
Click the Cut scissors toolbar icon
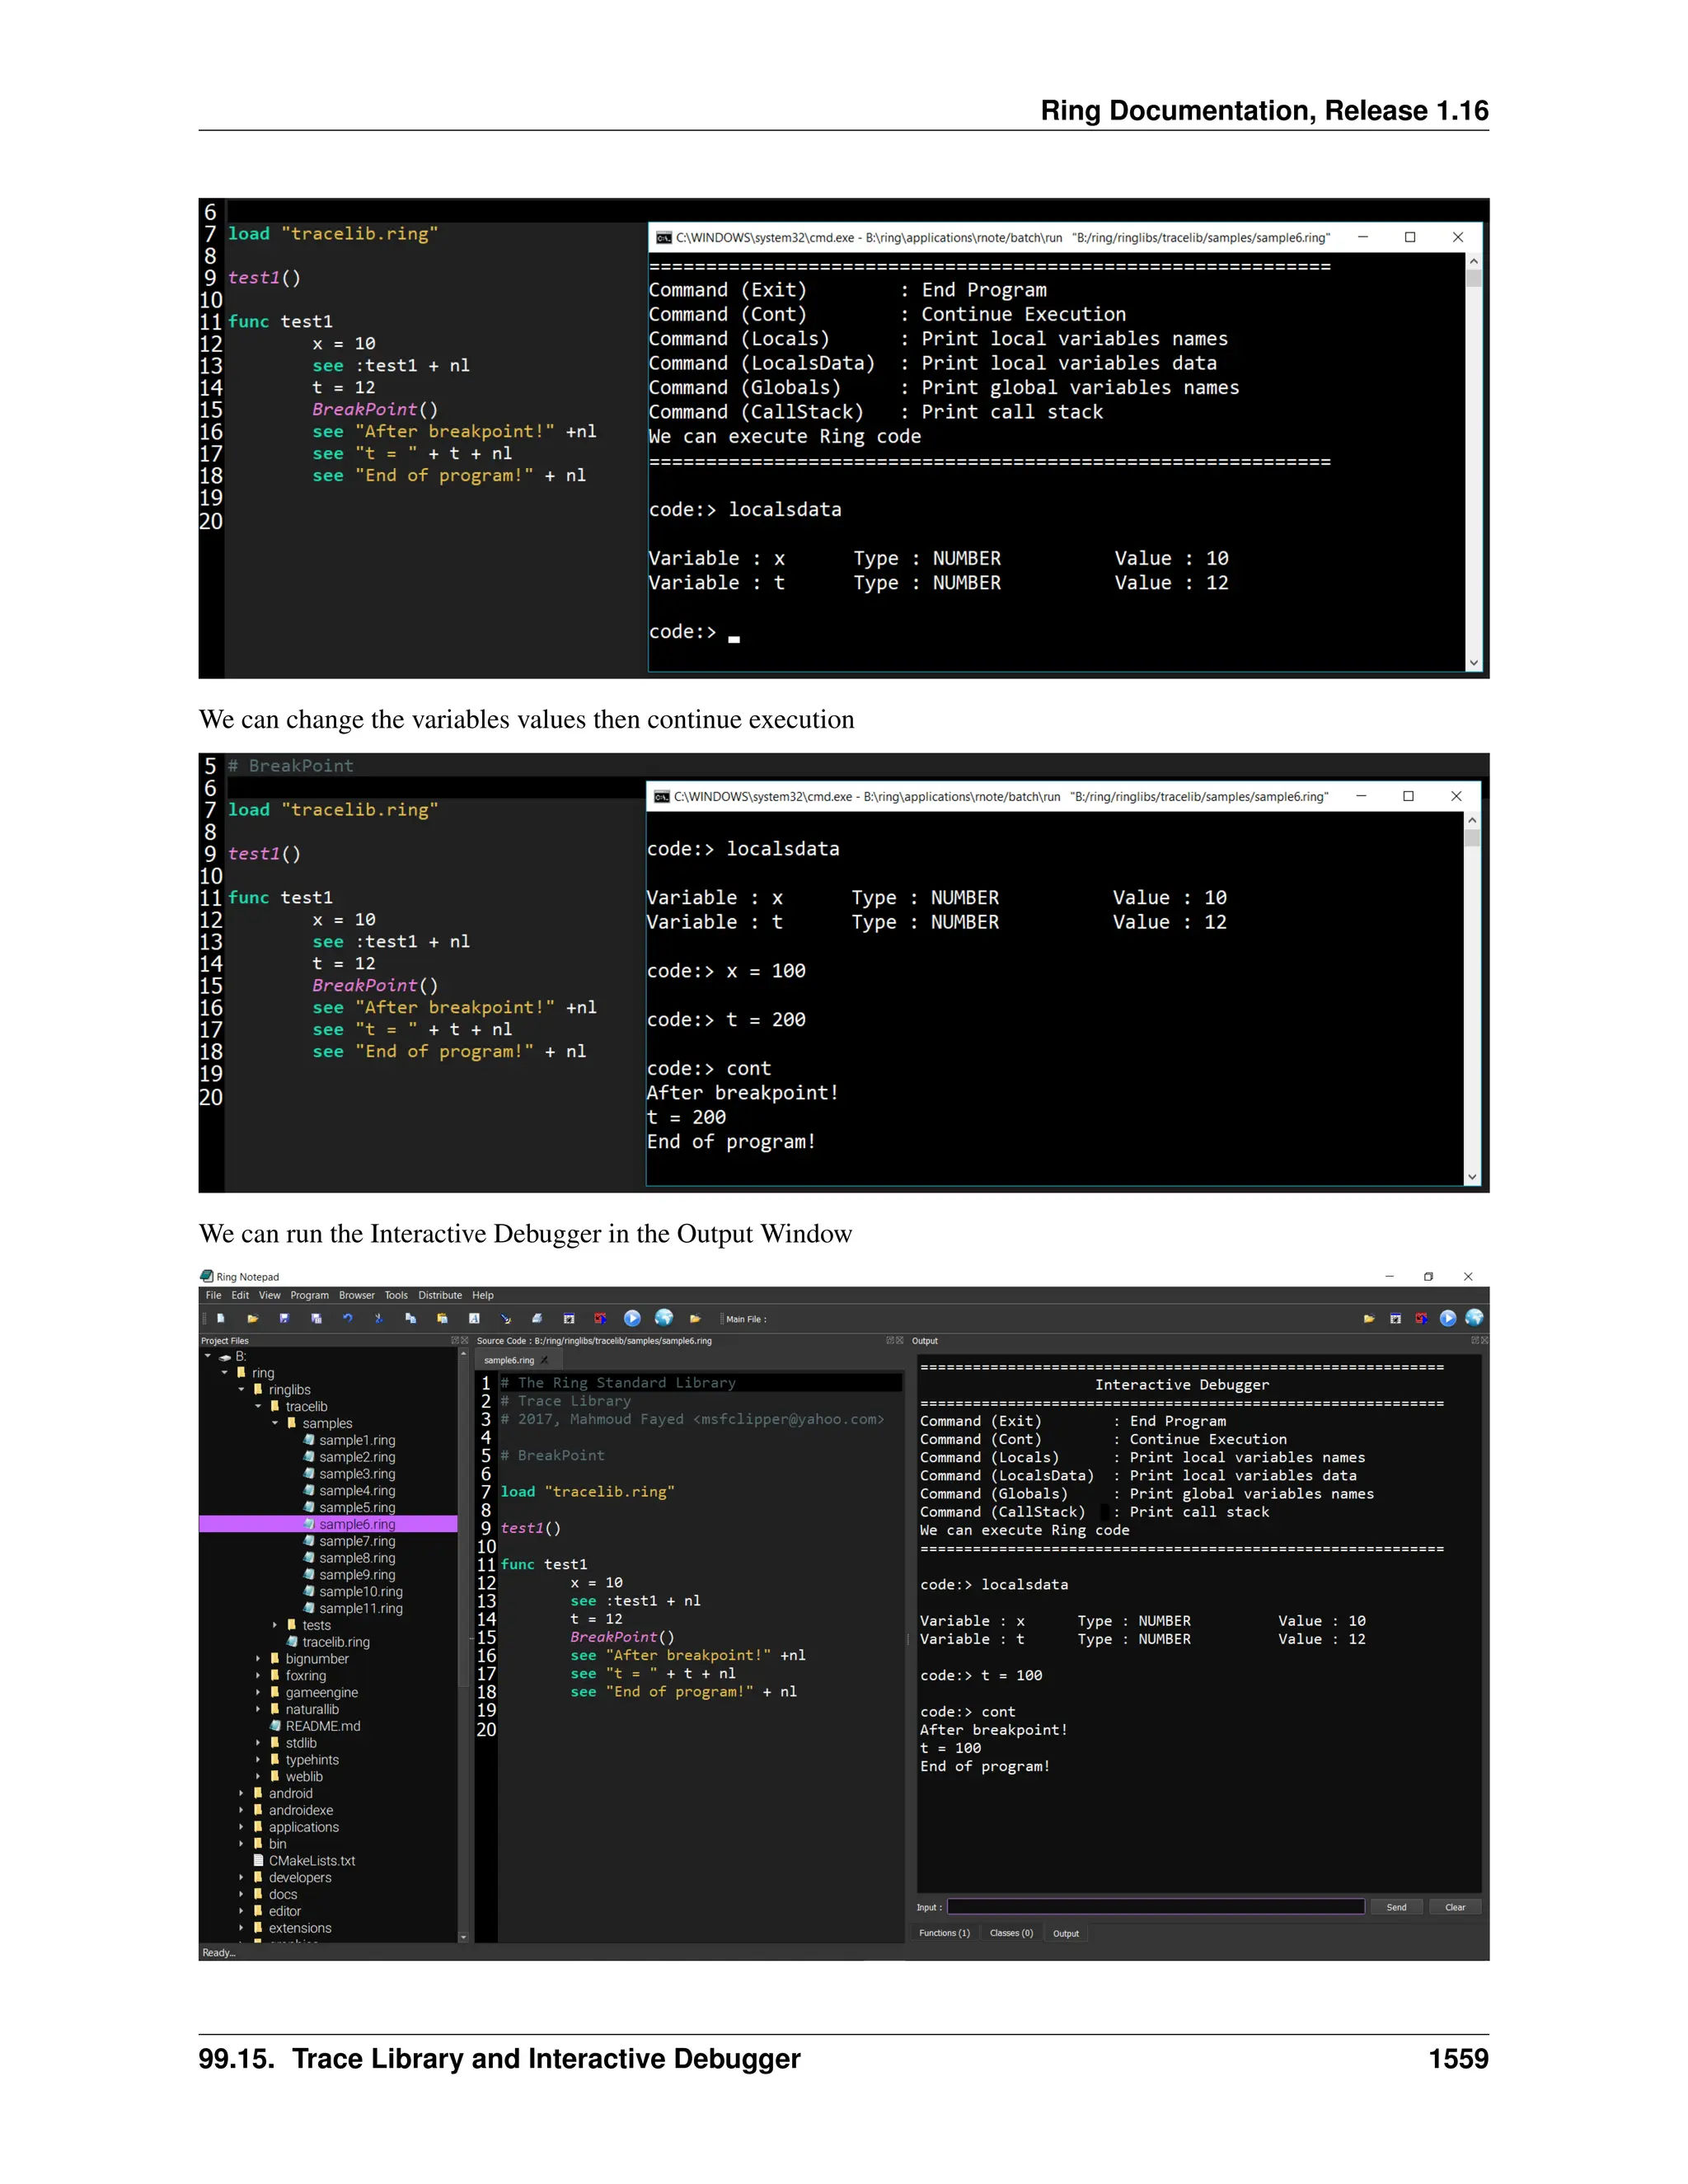click(379, 1319)
